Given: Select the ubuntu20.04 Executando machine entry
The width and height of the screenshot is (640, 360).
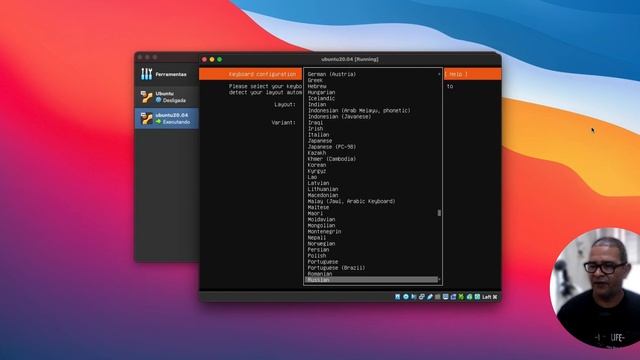Looking at the screenshot, I should click(x=167, y=118).
